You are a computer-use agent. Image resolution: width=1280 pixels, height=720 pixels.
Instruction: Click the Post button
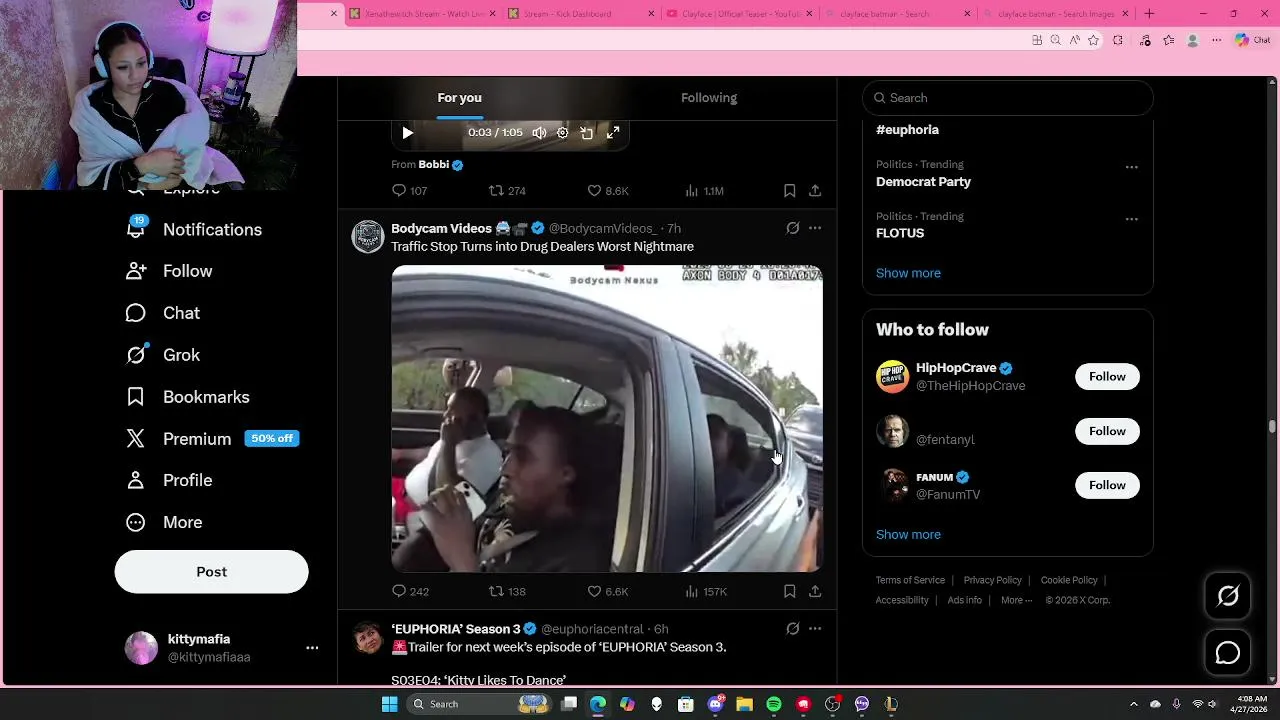211,571
